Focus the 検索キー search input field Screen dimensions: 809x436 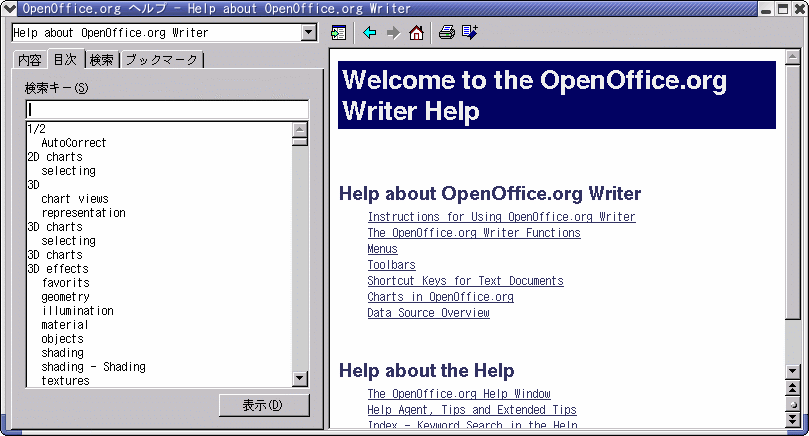167,109
